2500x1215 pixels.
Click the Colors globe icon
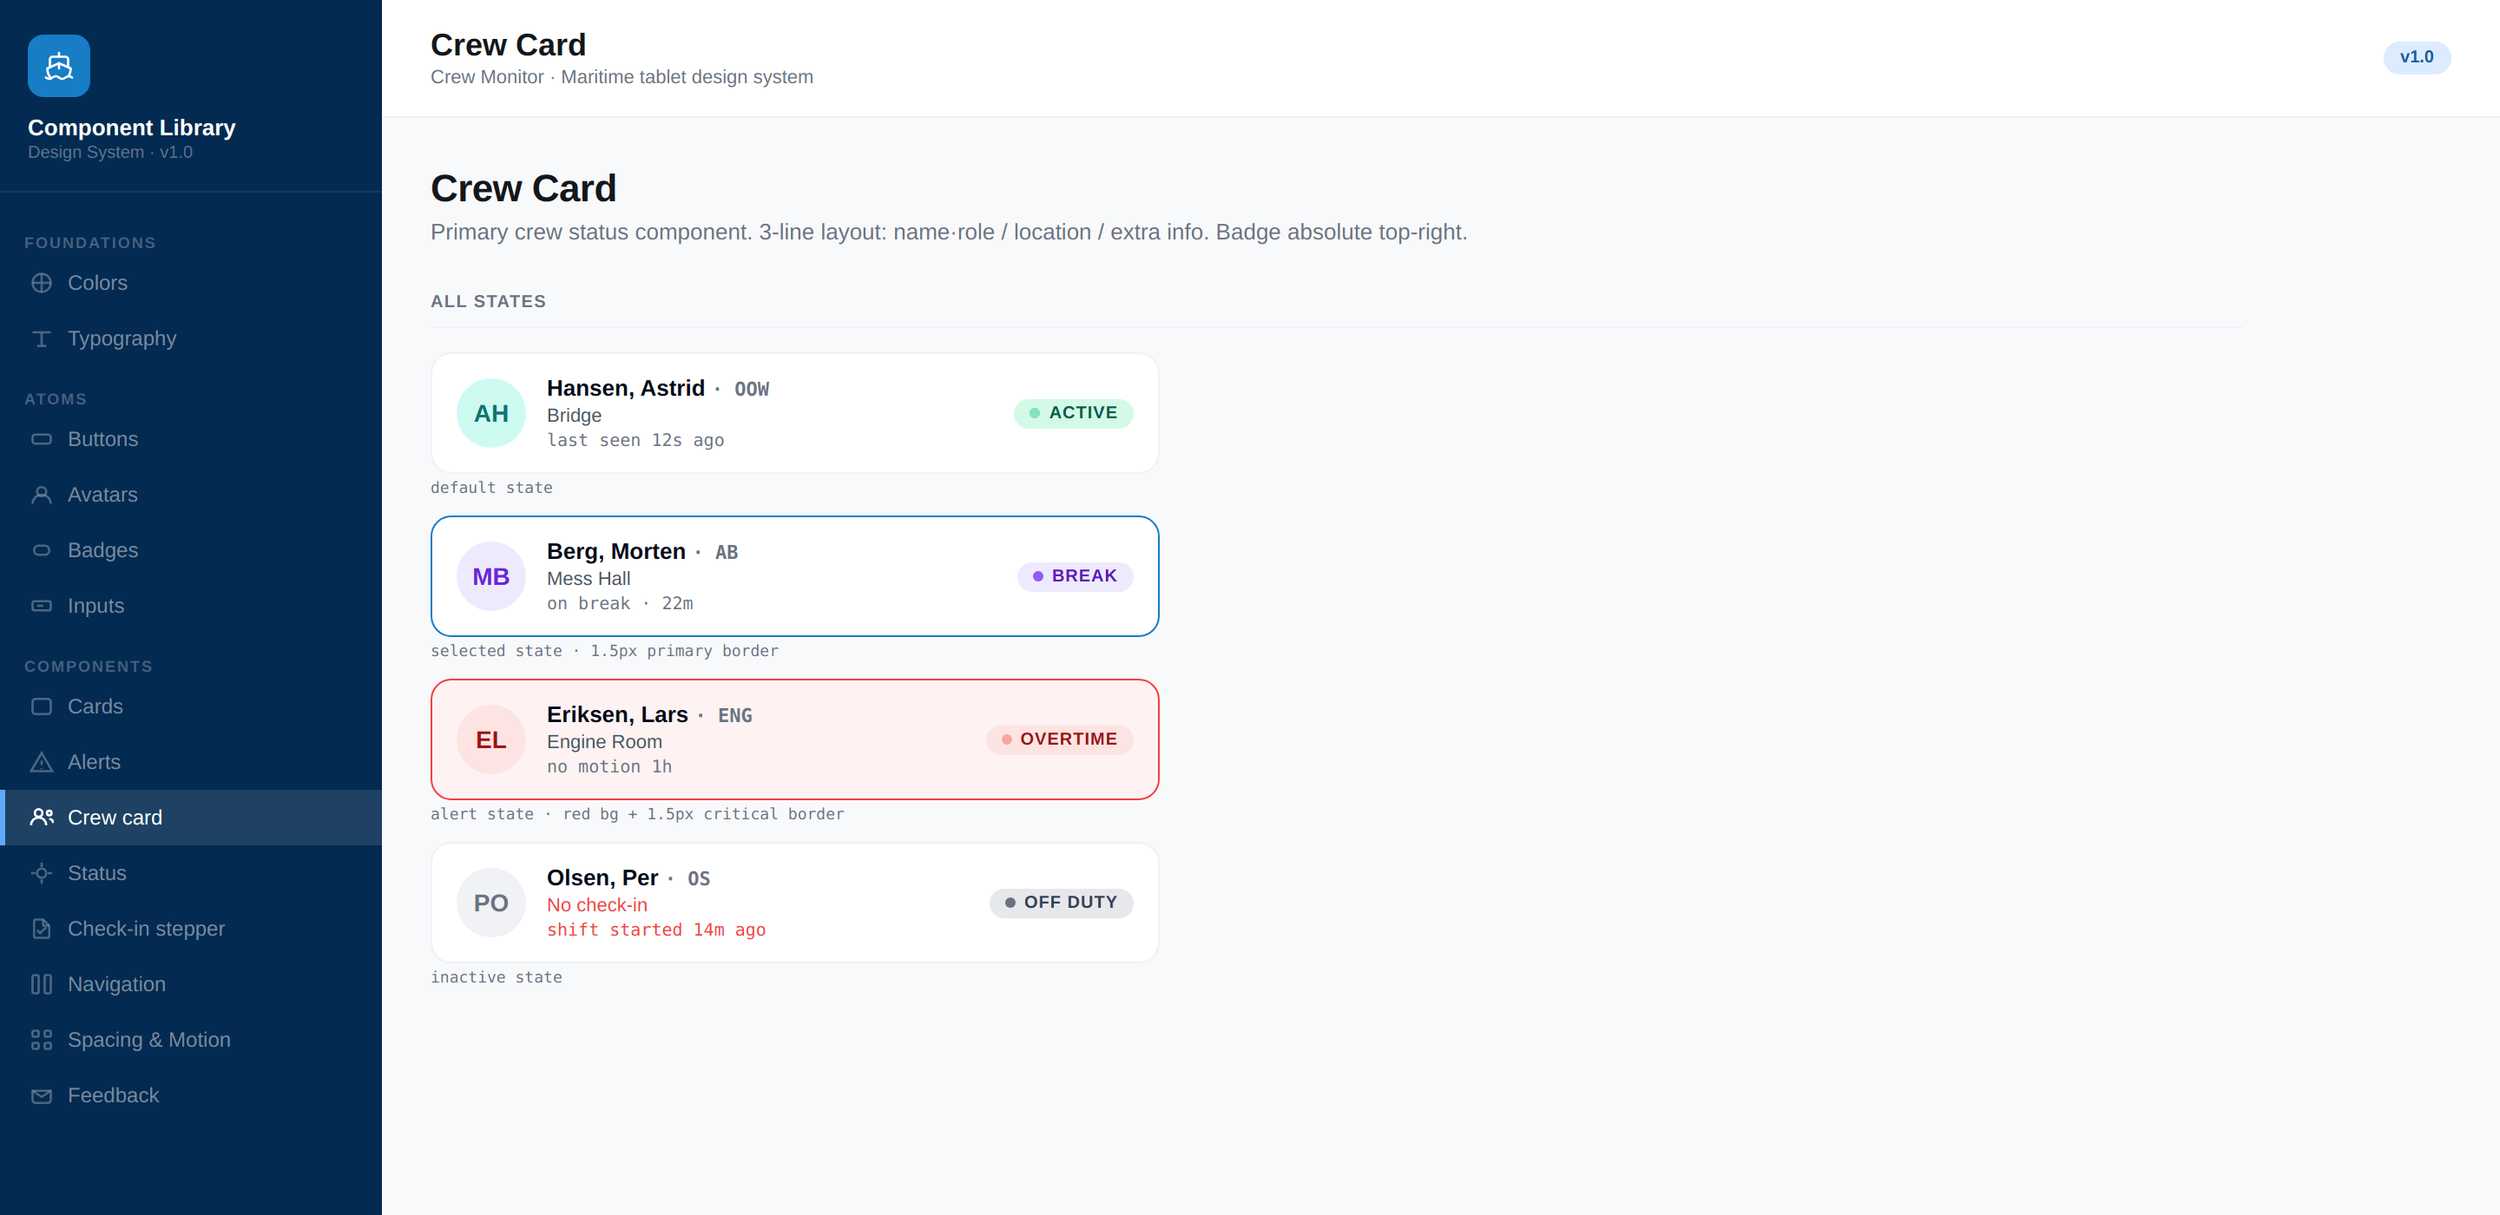41,283
